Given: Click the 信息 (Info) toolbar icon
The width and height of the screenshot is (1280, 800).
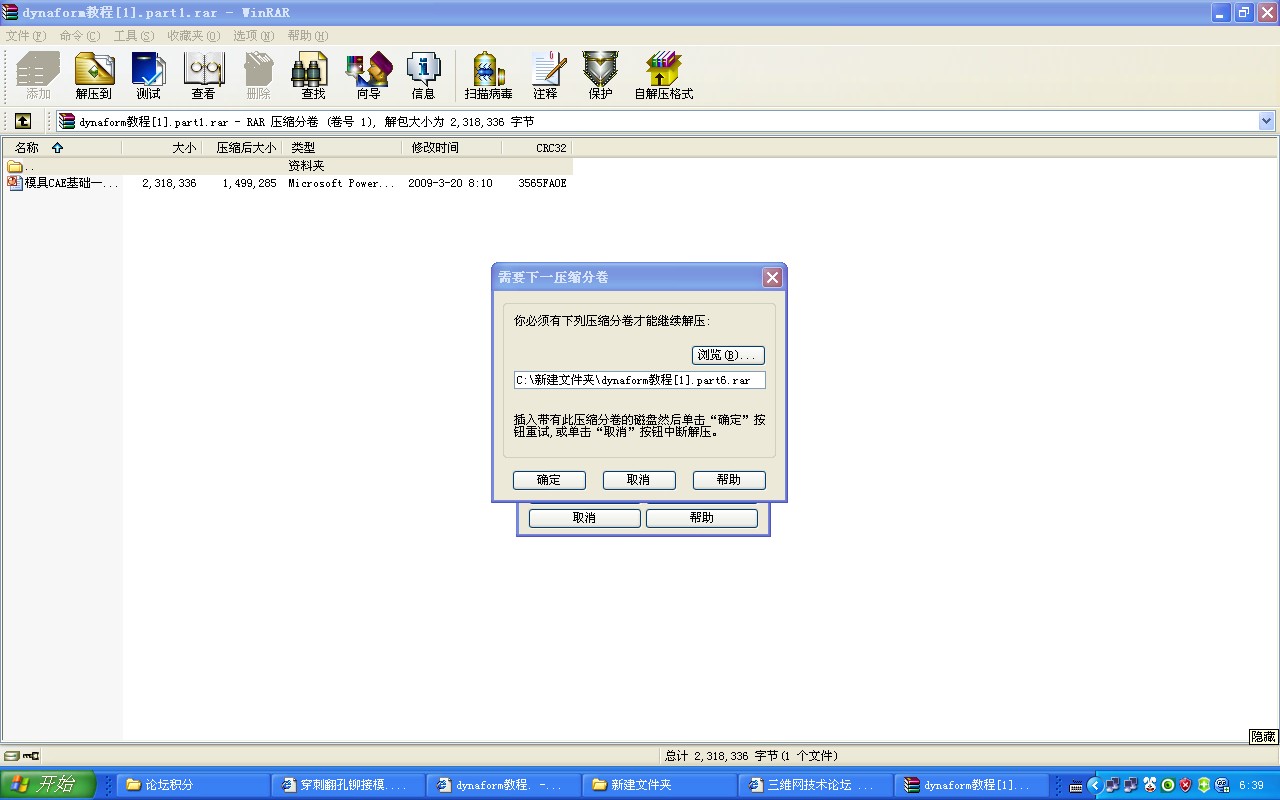Looking at the screenshot, I should coord(423,76).
